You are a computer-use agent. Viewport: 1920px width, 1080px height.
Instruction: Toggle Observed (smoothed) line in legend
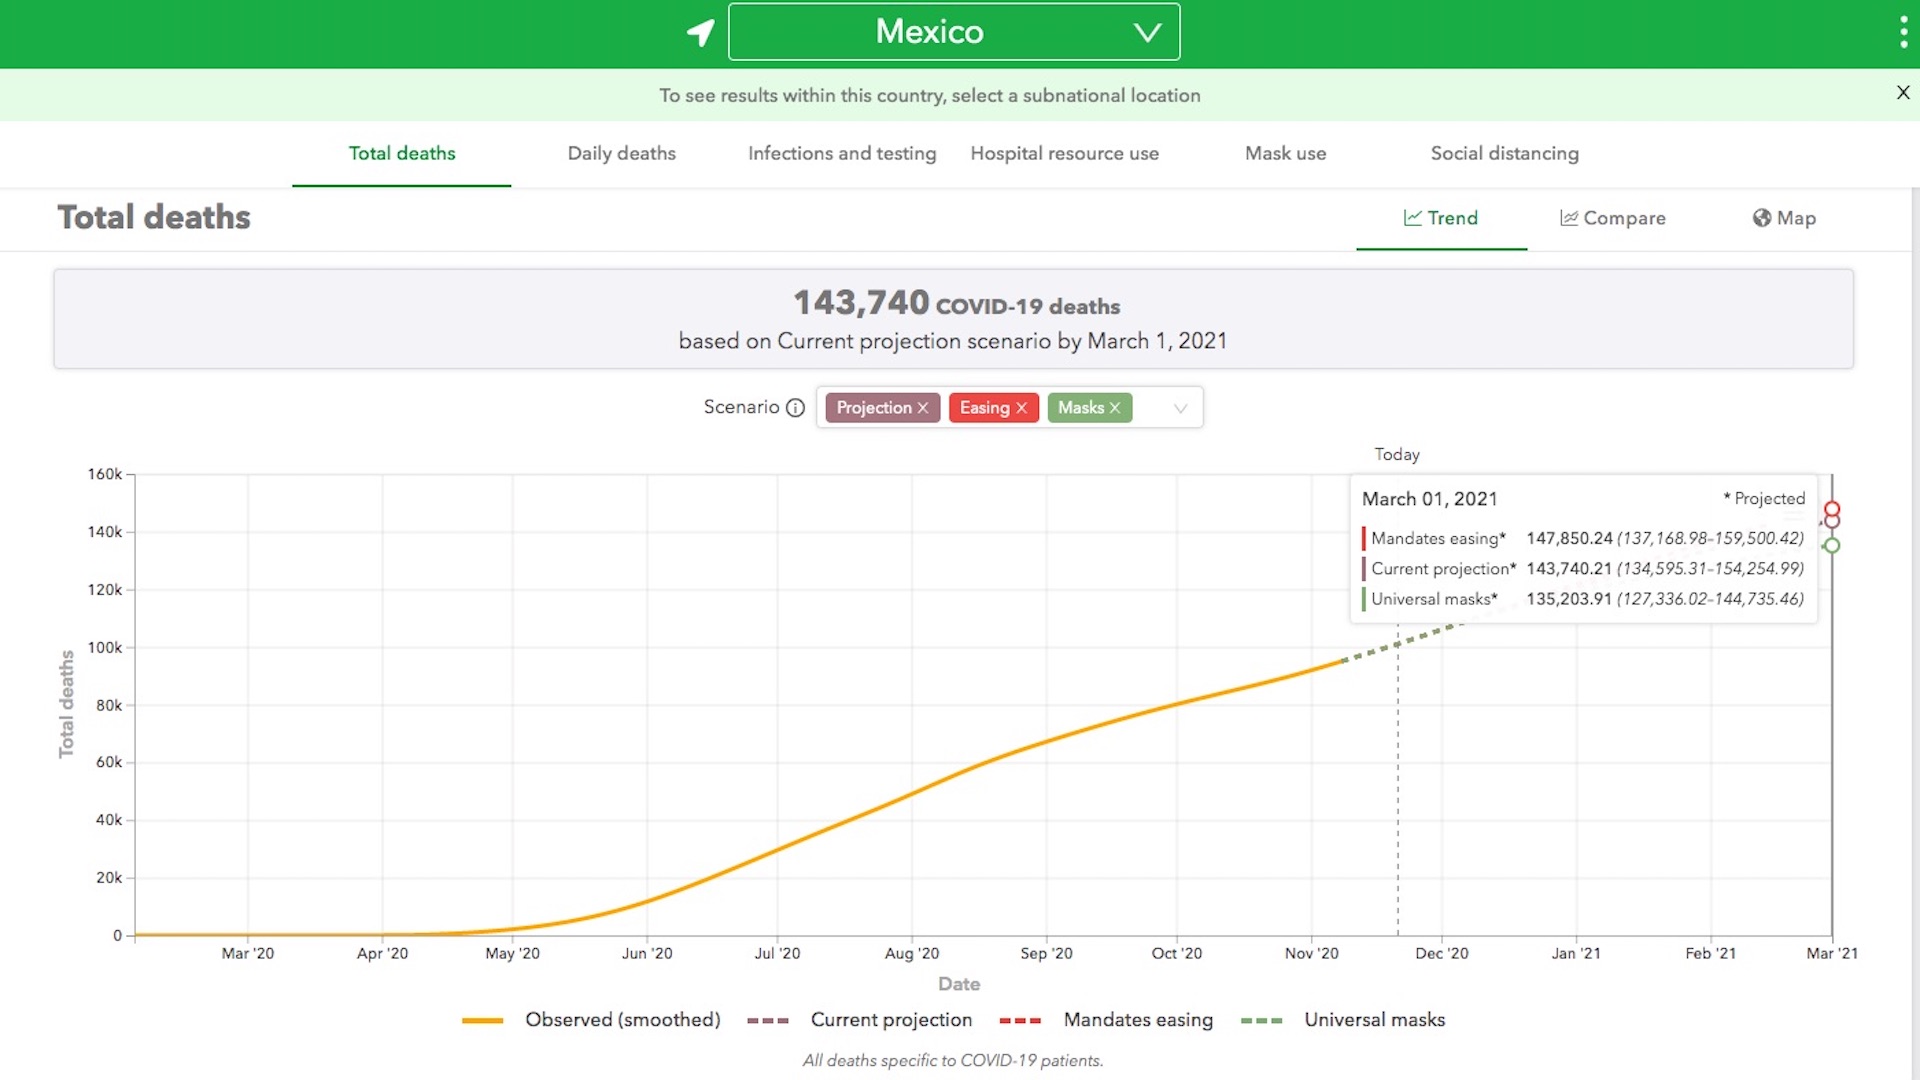(622, 1019)
